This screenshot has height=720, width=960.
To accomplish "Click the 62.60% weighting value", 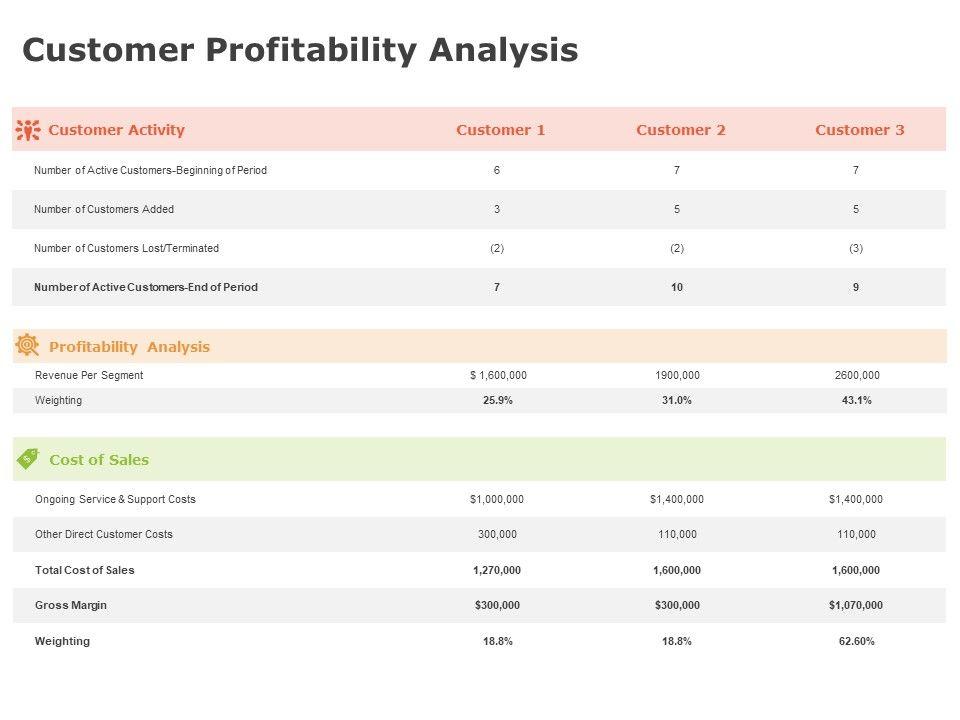I will click(856, 641).
